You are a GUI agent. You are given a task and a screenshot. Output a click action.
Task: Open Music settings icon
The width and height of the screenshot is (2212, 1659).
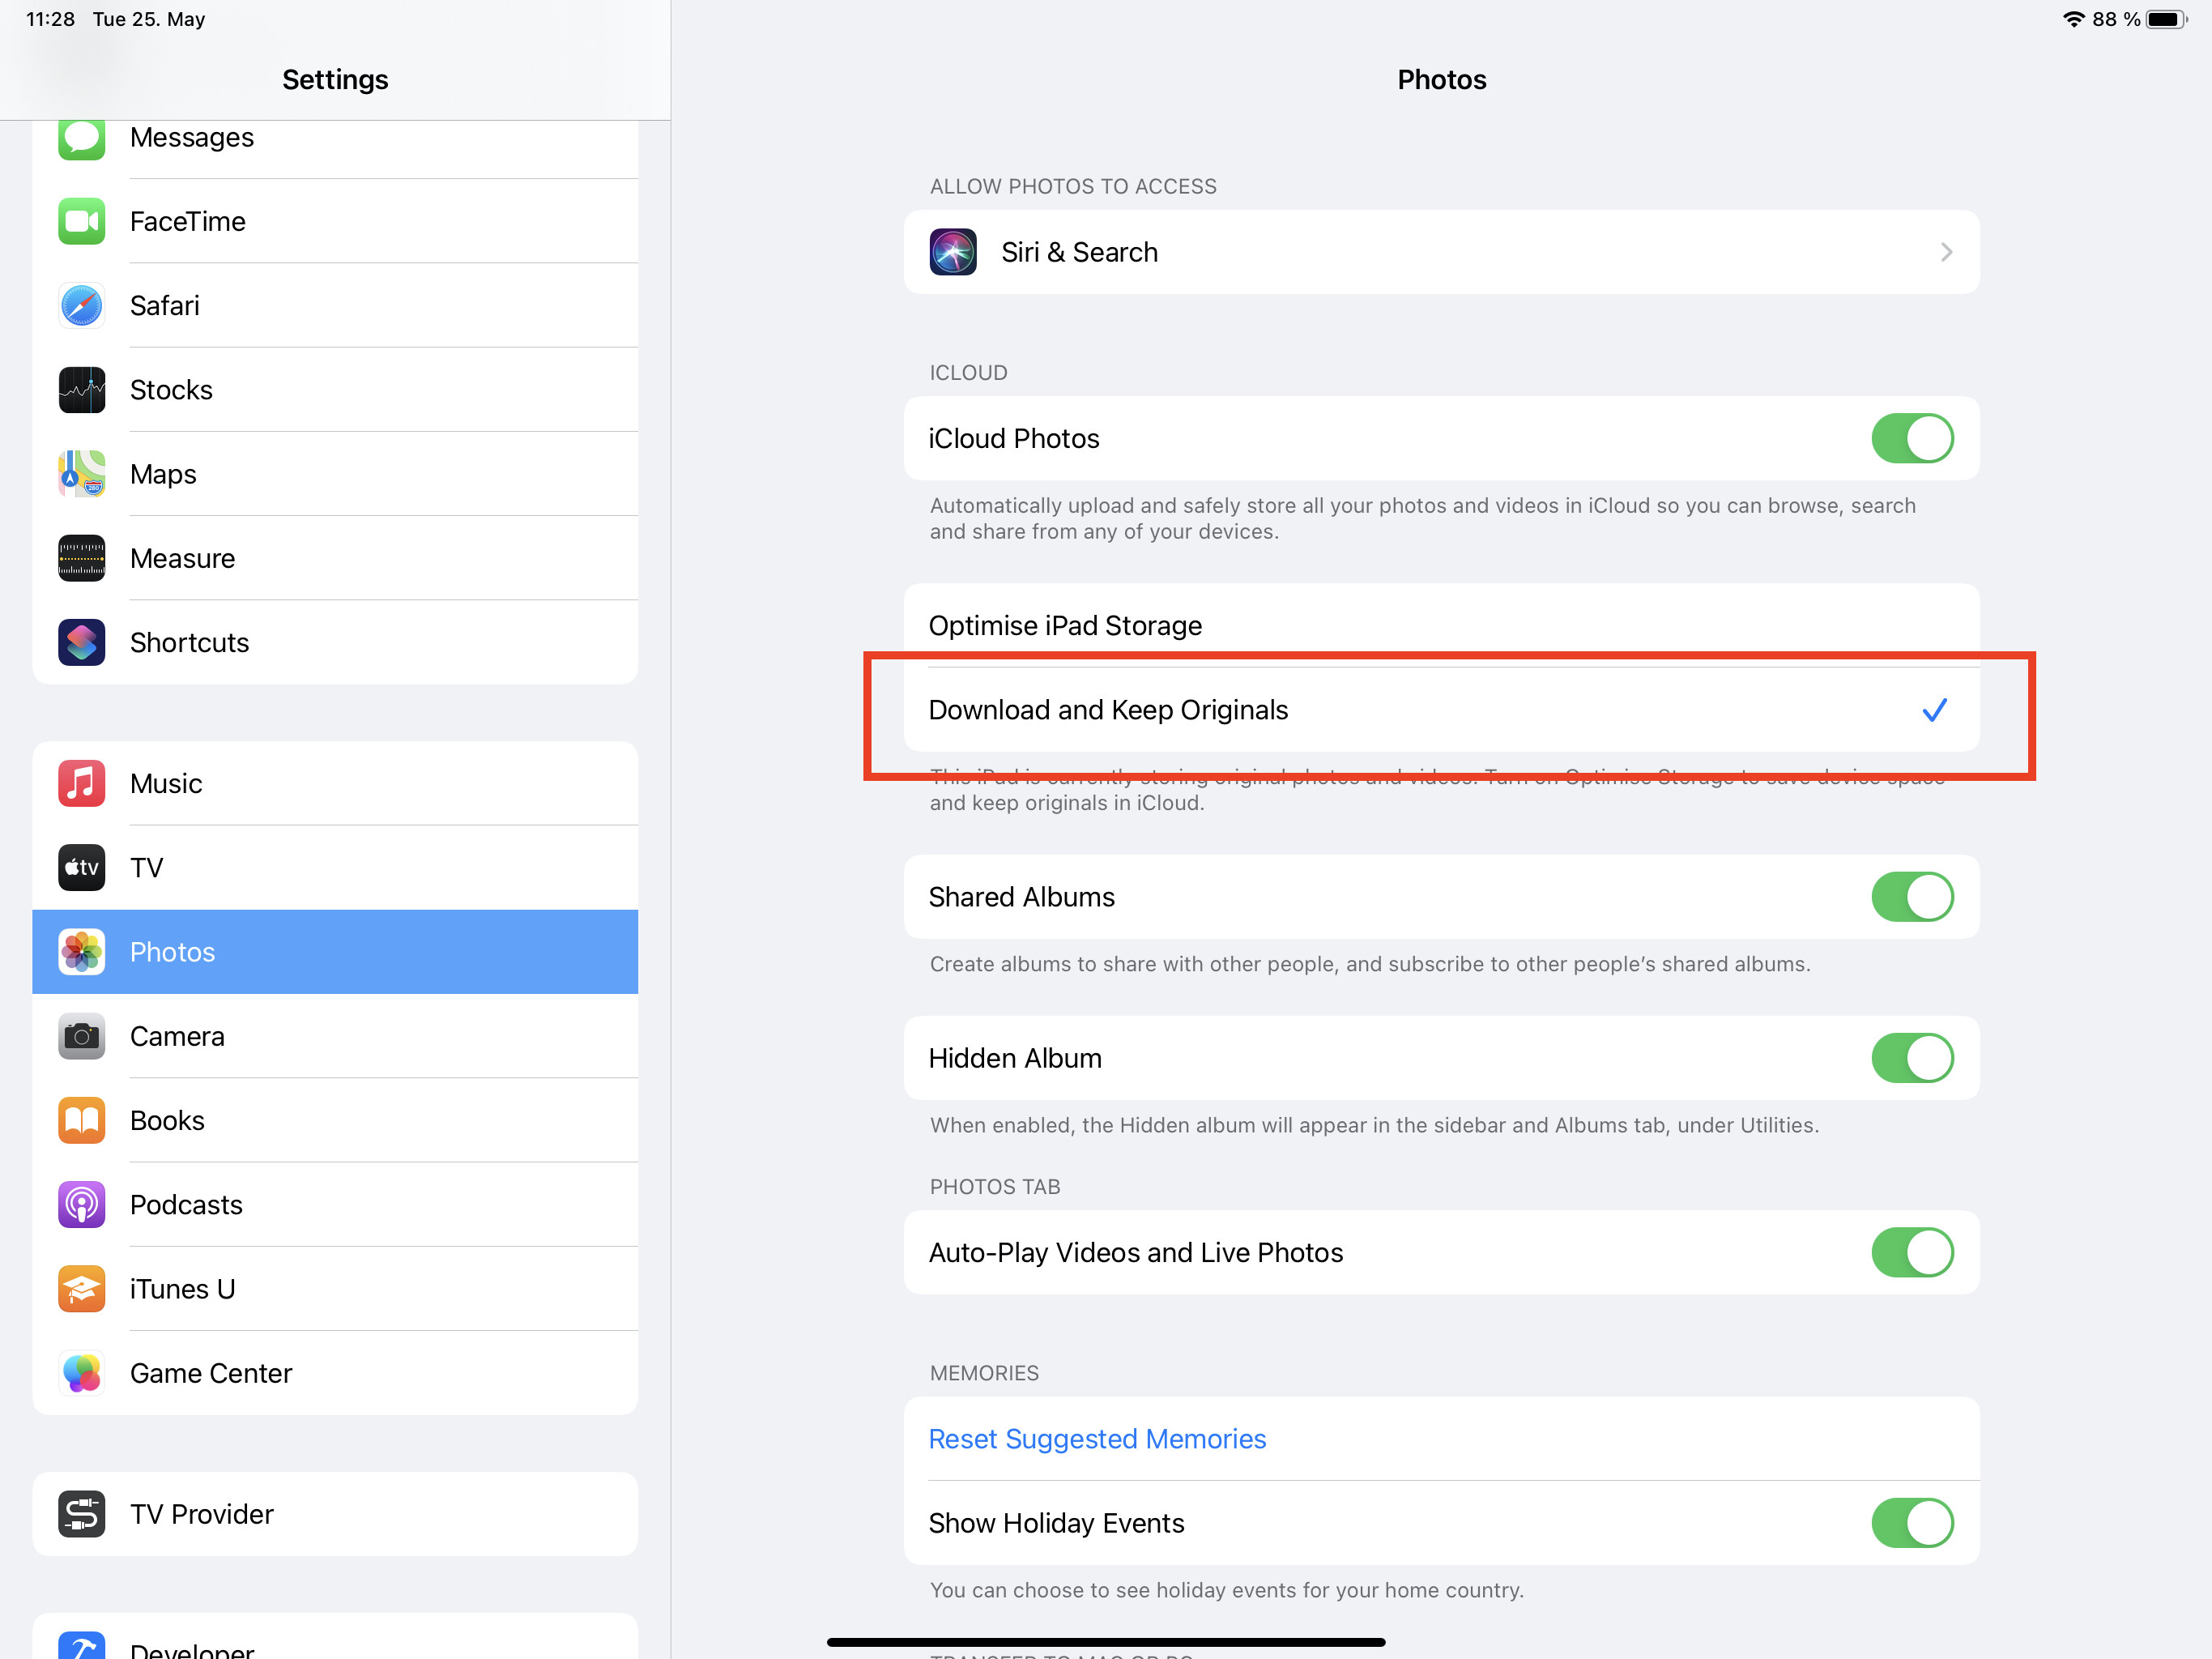point(81,784)
